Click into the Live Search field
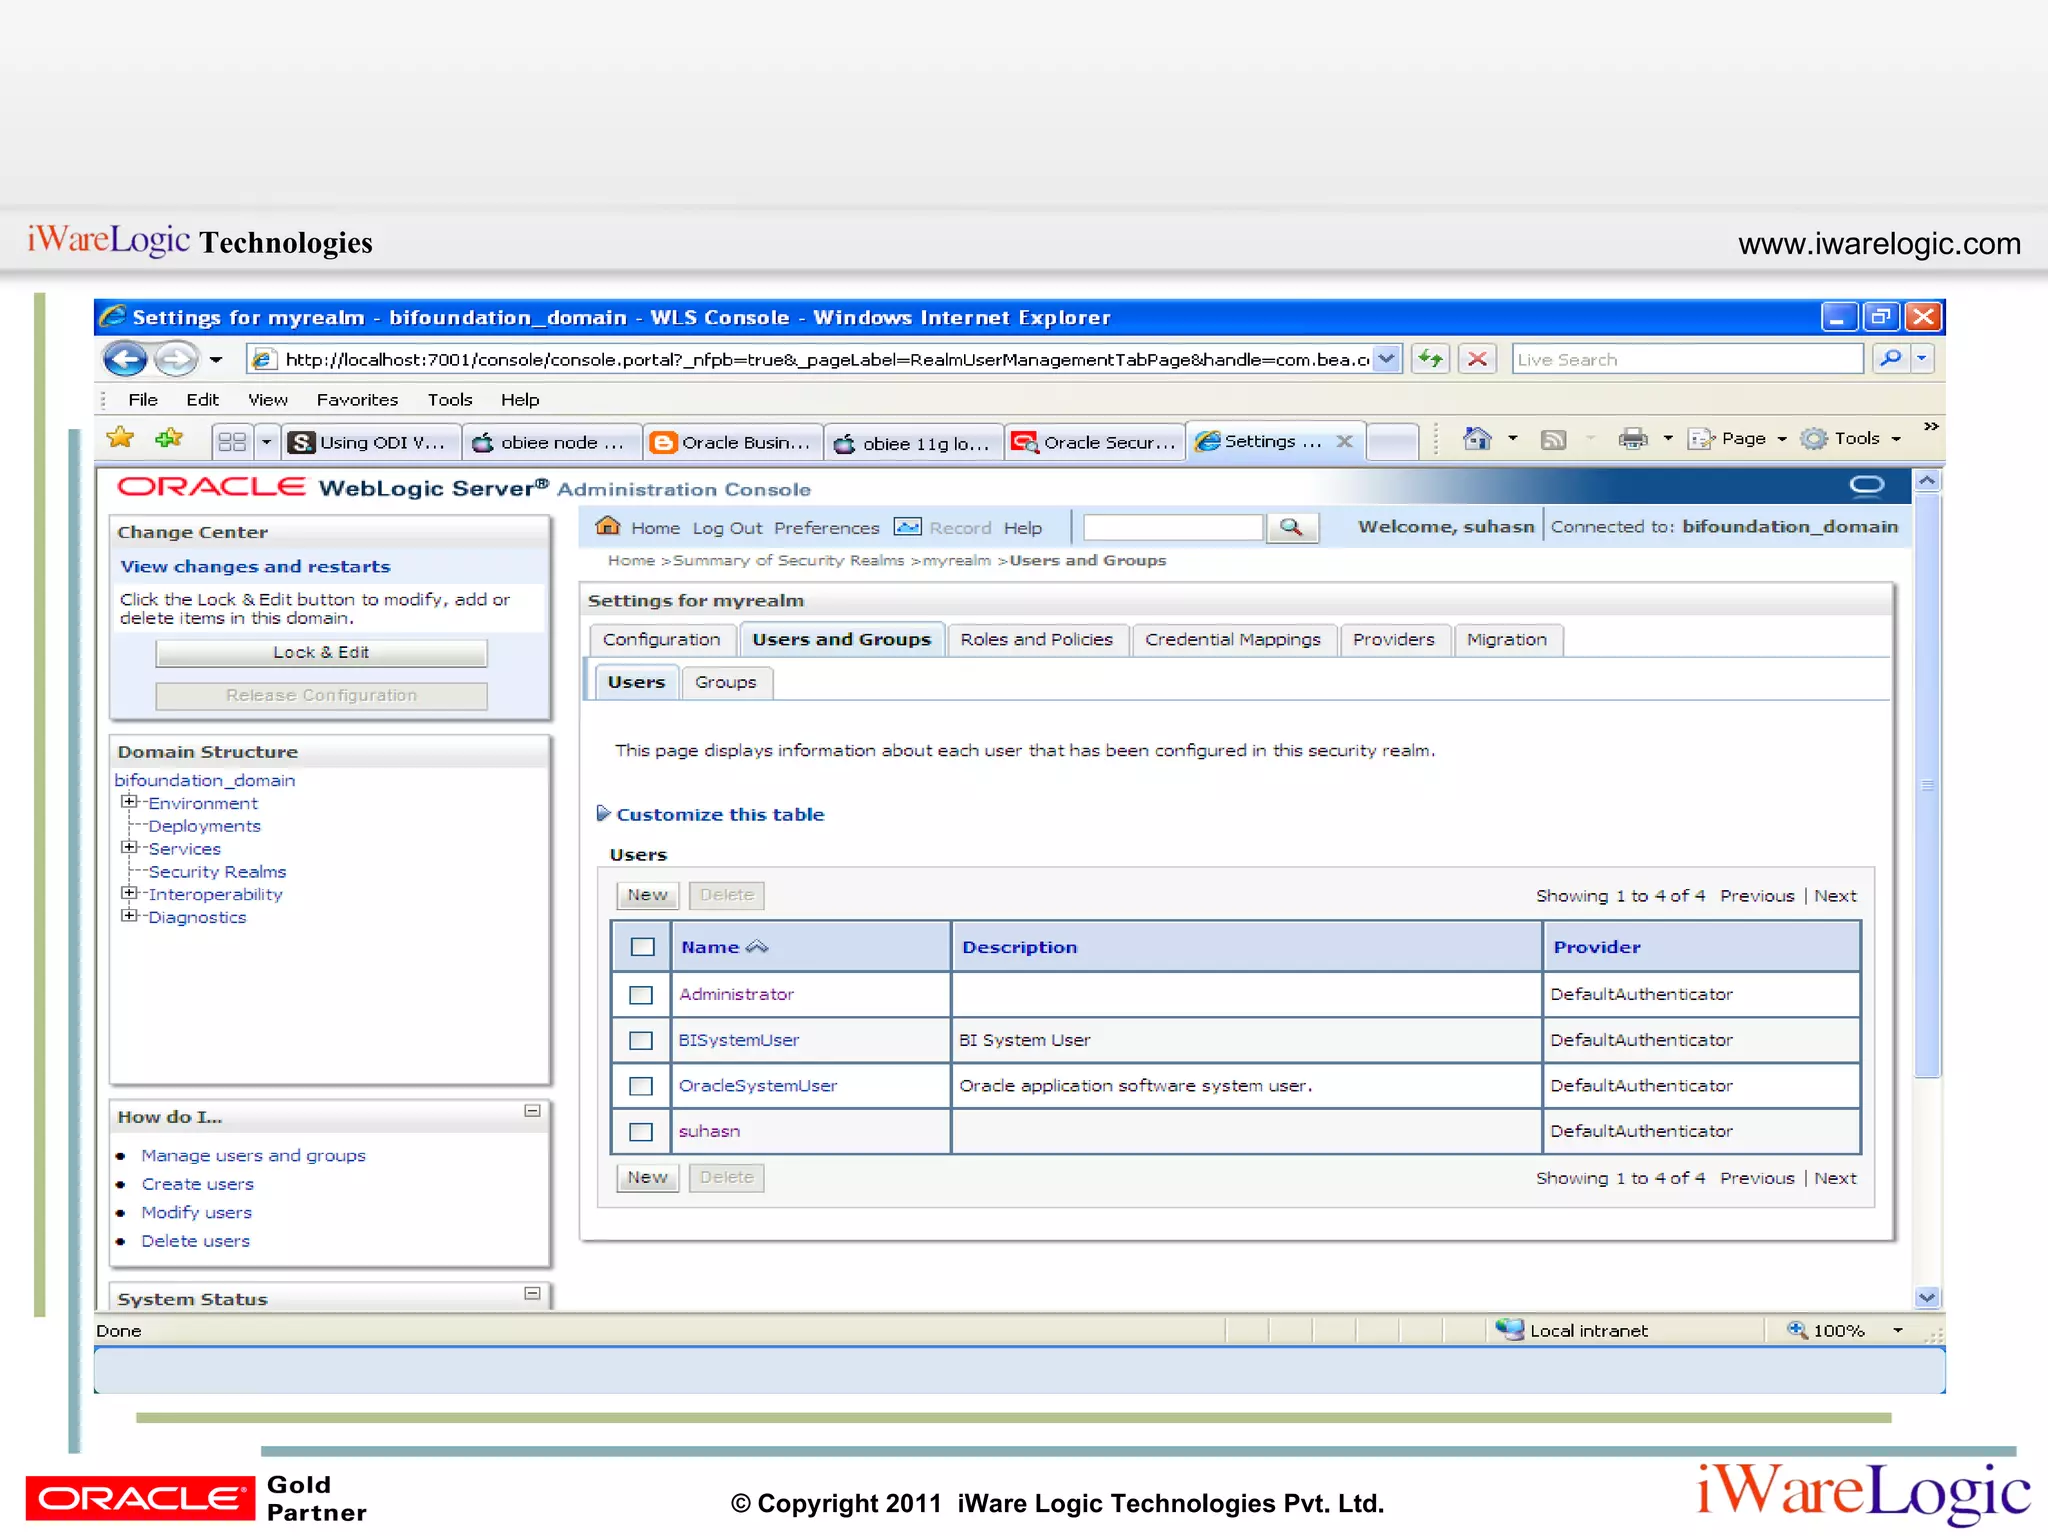Viewport: 2048px width, 1536px height. click(x=1686, y=359)
